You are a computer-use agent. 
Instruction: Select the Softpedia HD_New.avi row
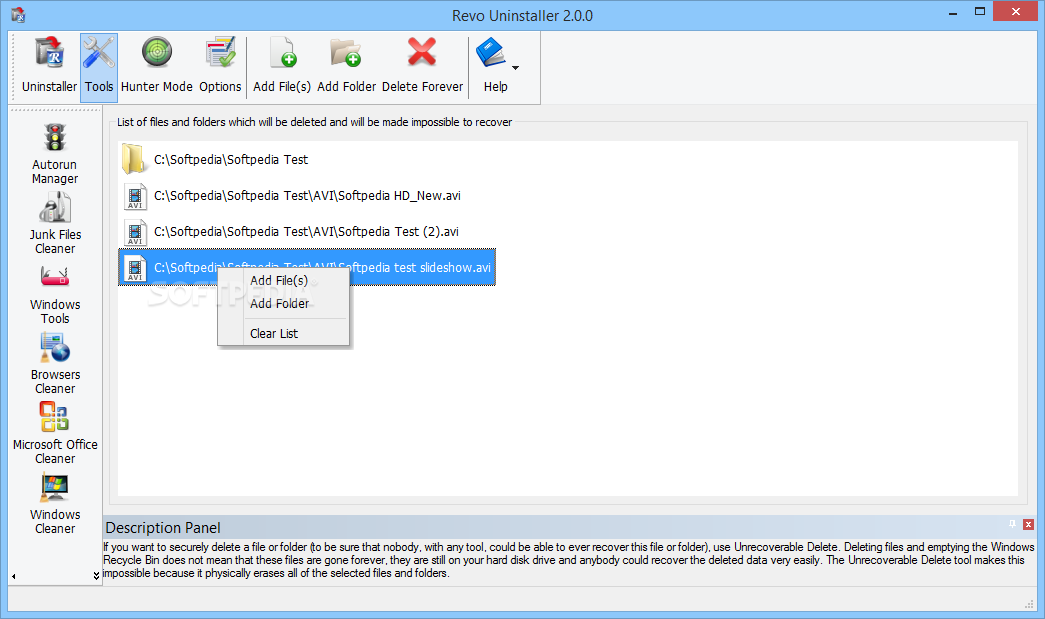(291, 196)
